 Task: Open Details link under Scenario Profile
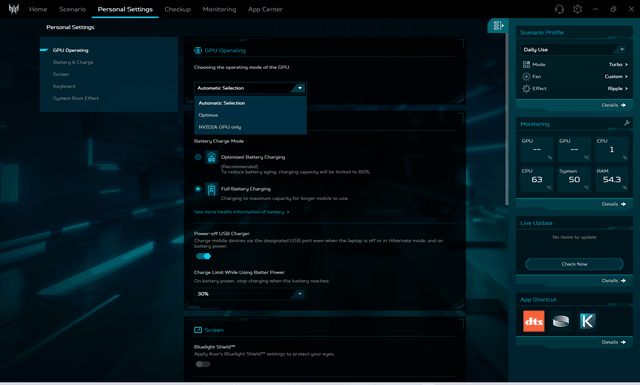pyautogui.click(x=613, y=105)
